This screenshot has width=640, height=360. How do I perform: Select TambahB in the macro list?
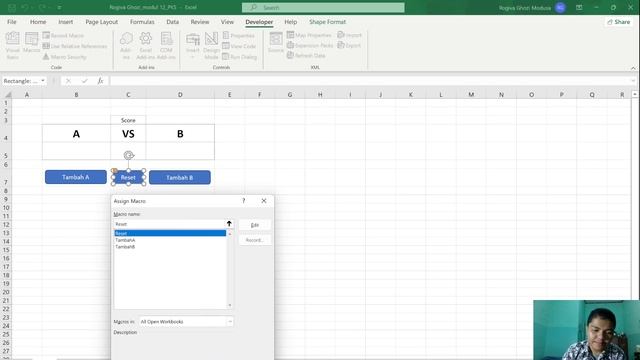(170, 247)
